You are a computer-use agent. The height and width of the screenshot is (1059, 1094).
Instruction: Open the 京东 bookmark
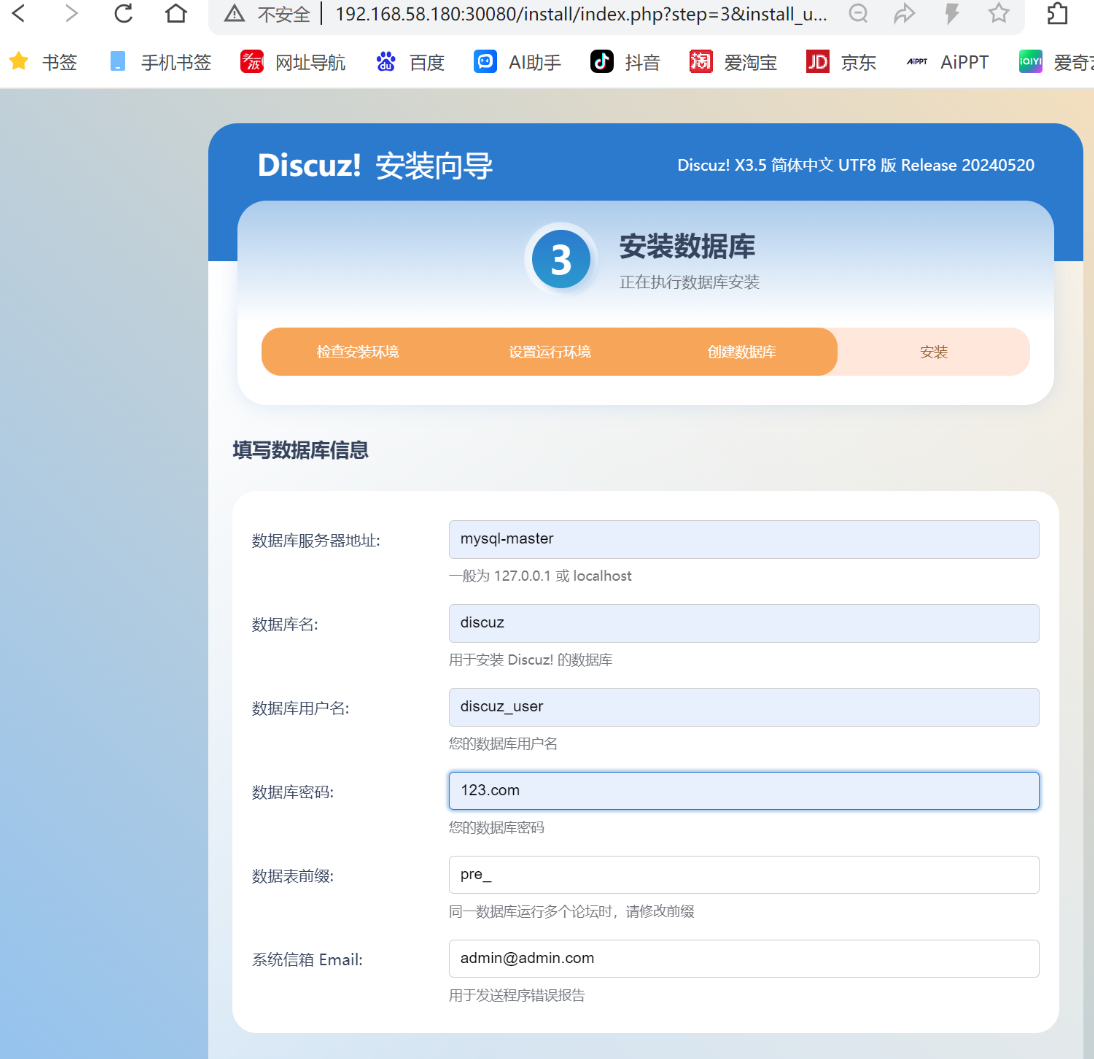pyautogui.click(x=841, y=62)
